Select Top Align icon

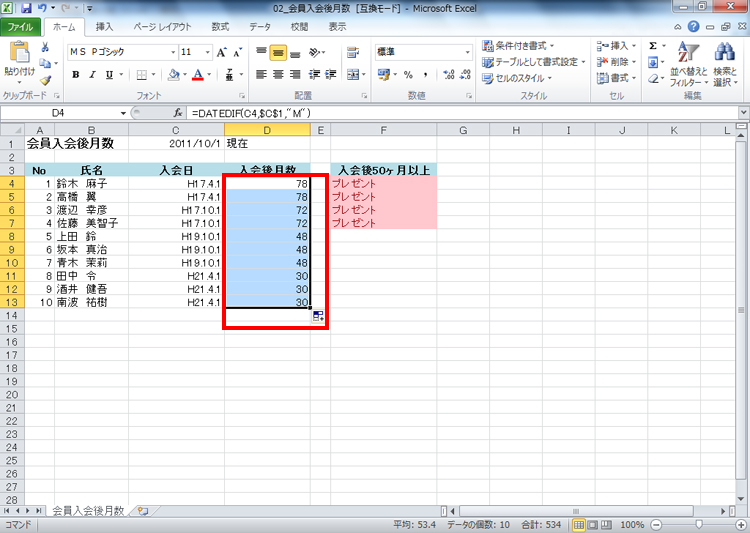pos(261,52)
